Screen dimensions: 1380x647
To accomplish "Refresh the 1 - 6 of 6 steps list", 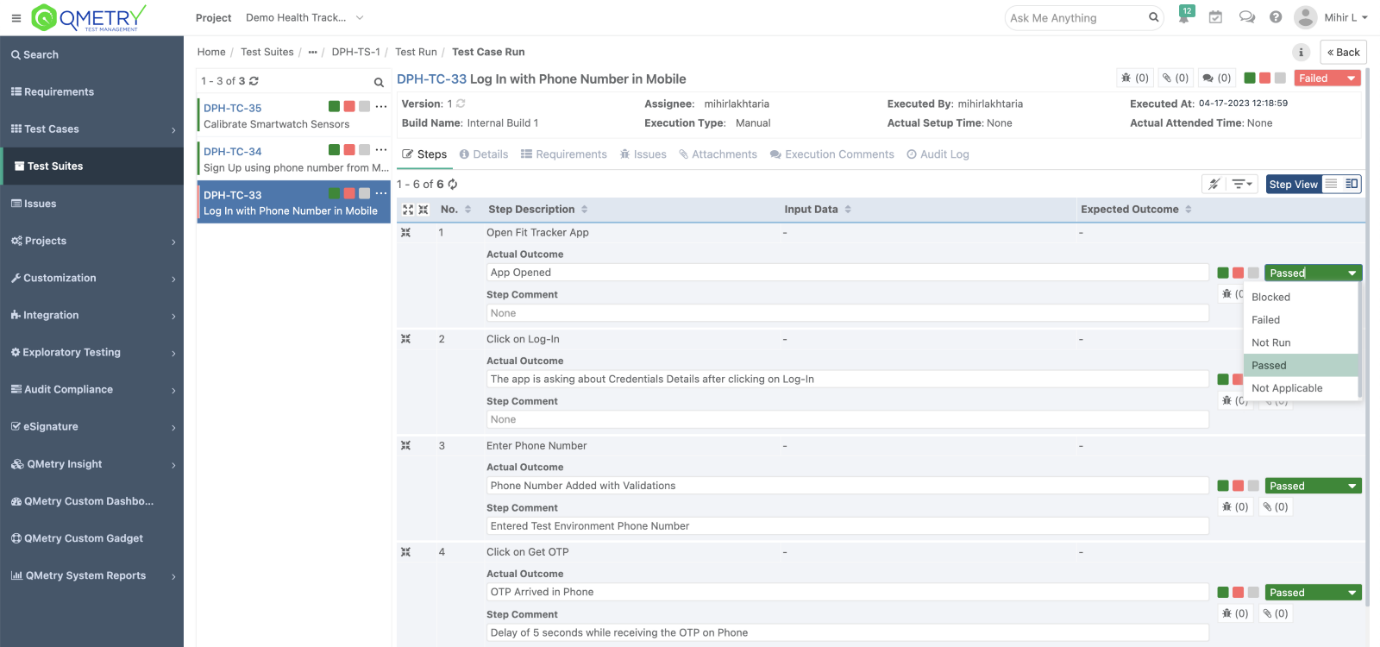I will tap(453, 184).
